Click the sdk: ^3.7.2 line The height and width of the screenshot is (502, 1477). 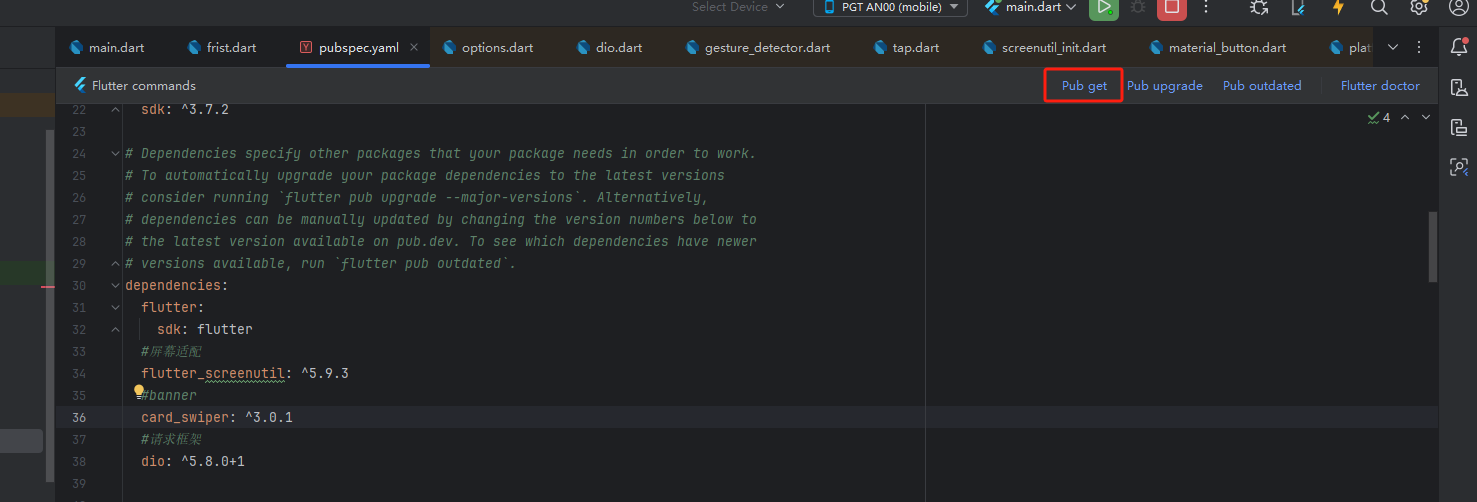pyautogui.click(x=185, y=109)
